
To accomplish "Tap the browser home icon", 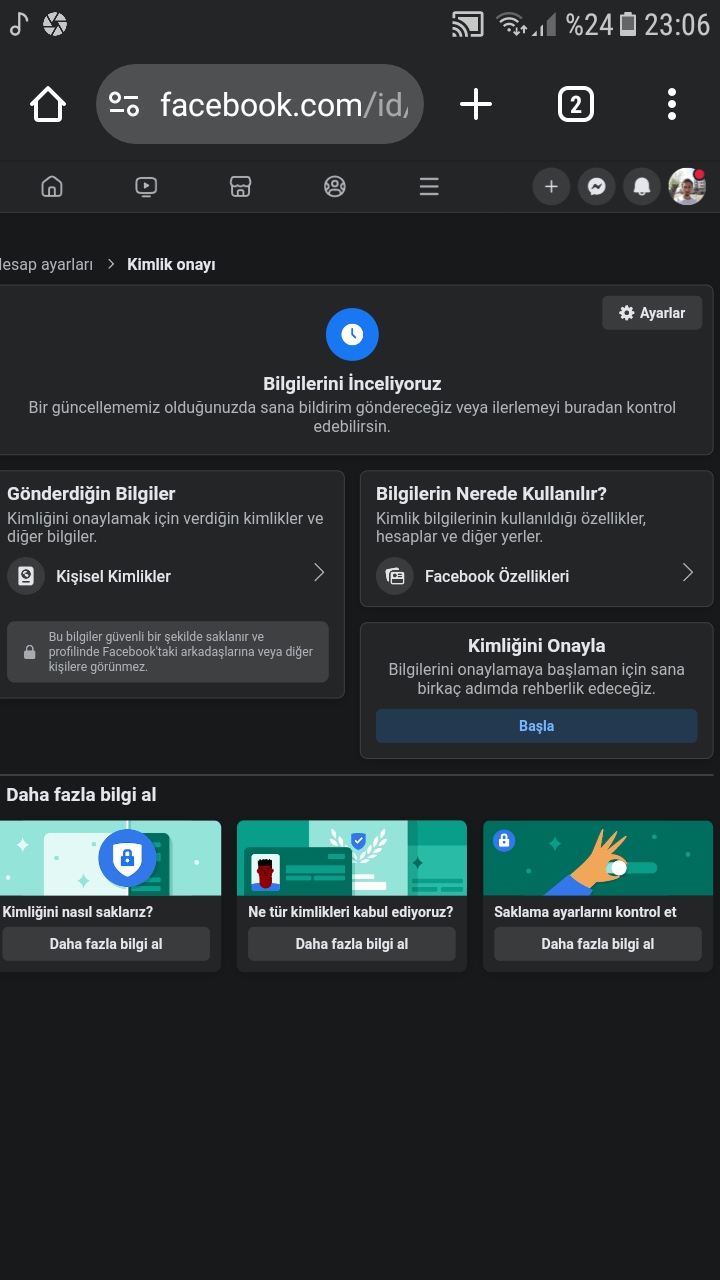I will [48, 104].
